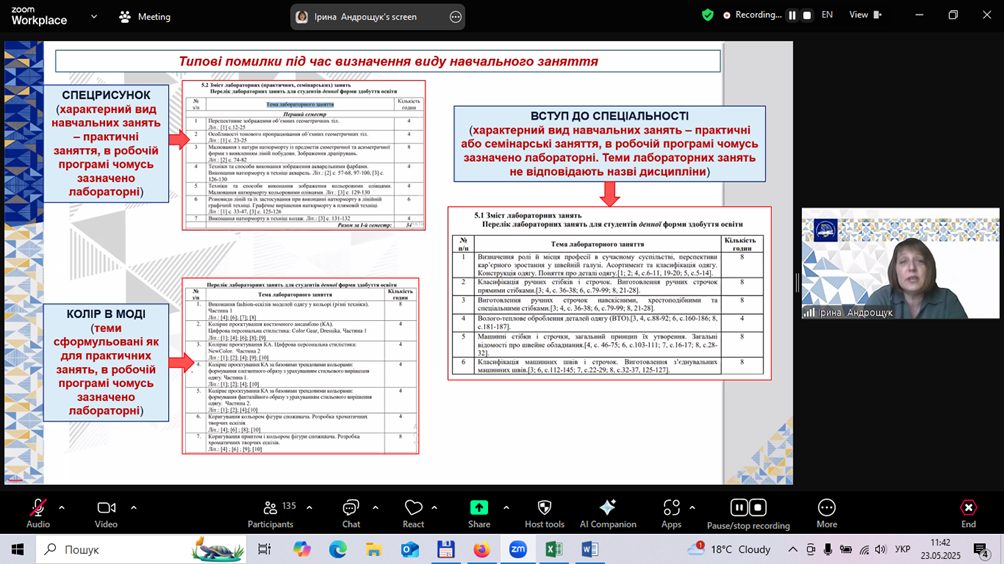Image resolution: width=1004 pixels, height=564 pixels.
Task: Open Task View from taskbar
Action: click(264, 549)
